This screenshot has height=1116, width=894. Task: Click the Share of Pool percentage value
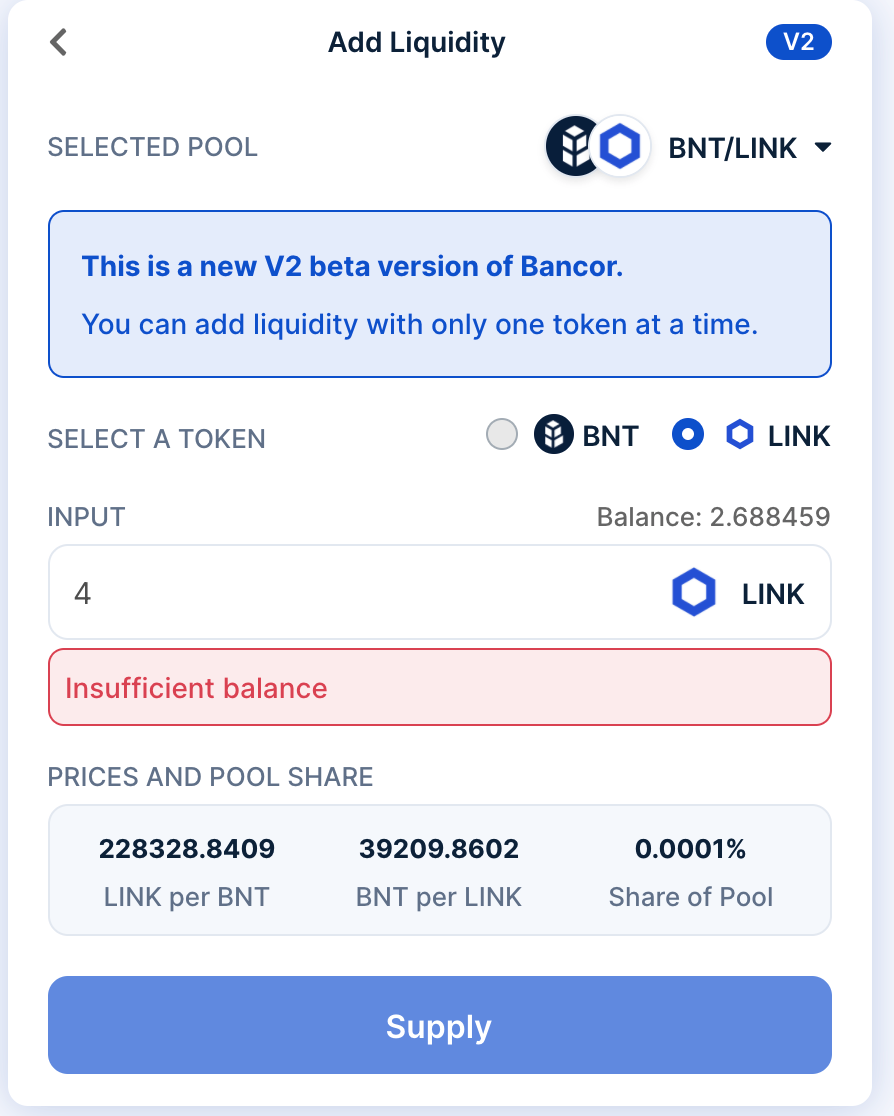click(691, 848)
